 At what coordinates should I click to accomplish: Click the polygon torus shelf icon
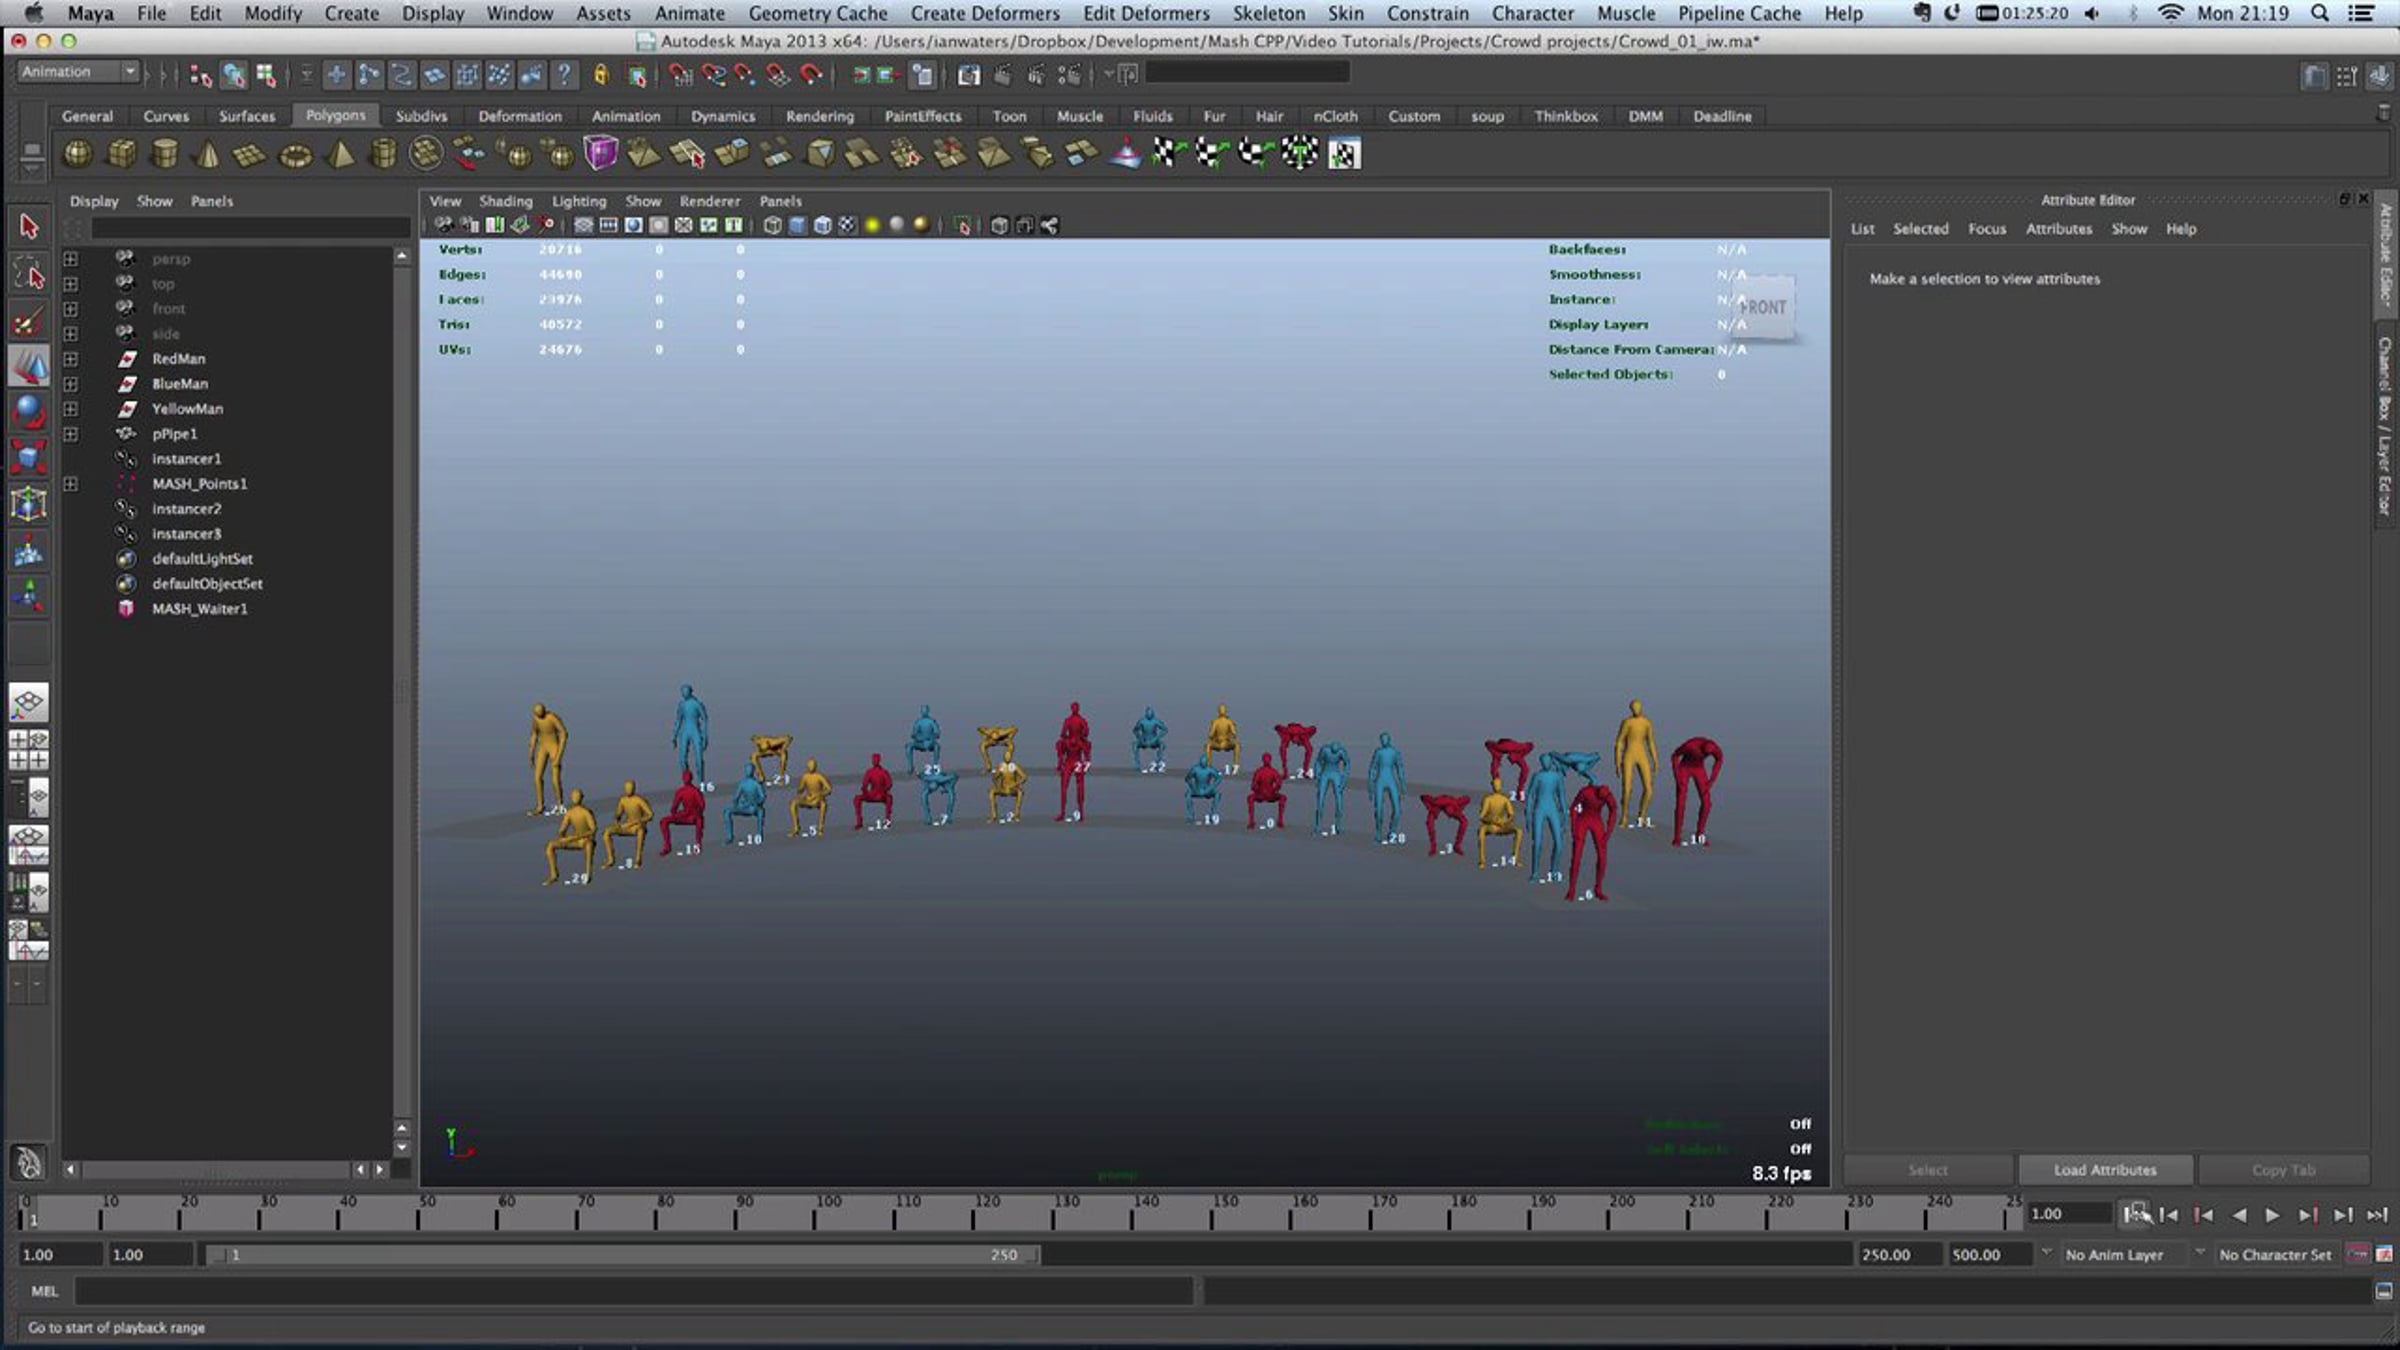tap(295, 155)
